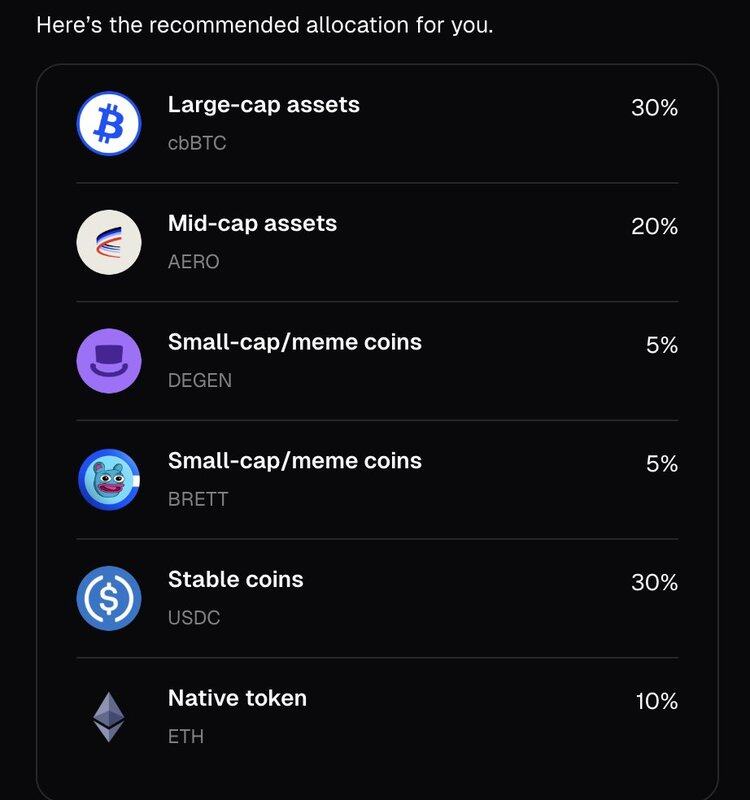Select the 10% value for ETH
The height and width of the screenshot is (800, 750).
(x=657, y=702)
